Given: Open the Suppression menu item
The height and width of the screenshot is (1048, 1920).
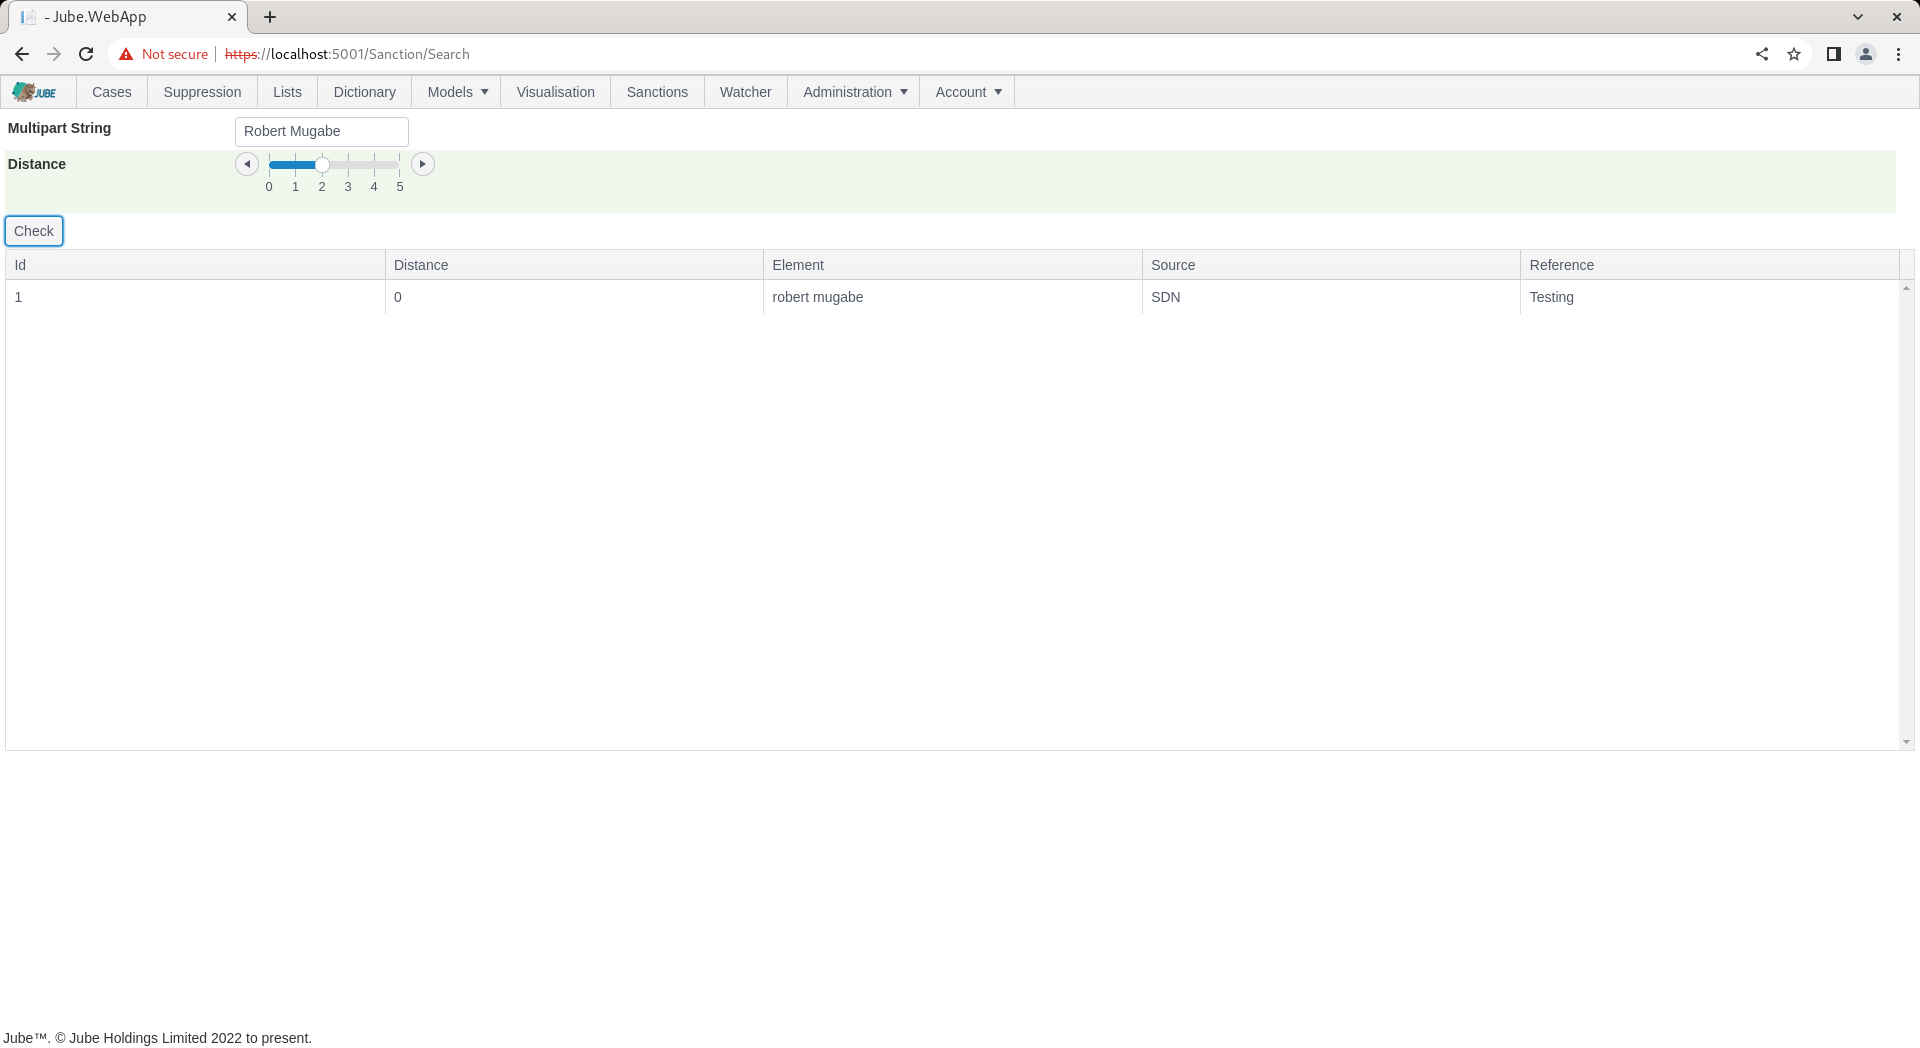Looking at the screenshot, I should point(203,92).
